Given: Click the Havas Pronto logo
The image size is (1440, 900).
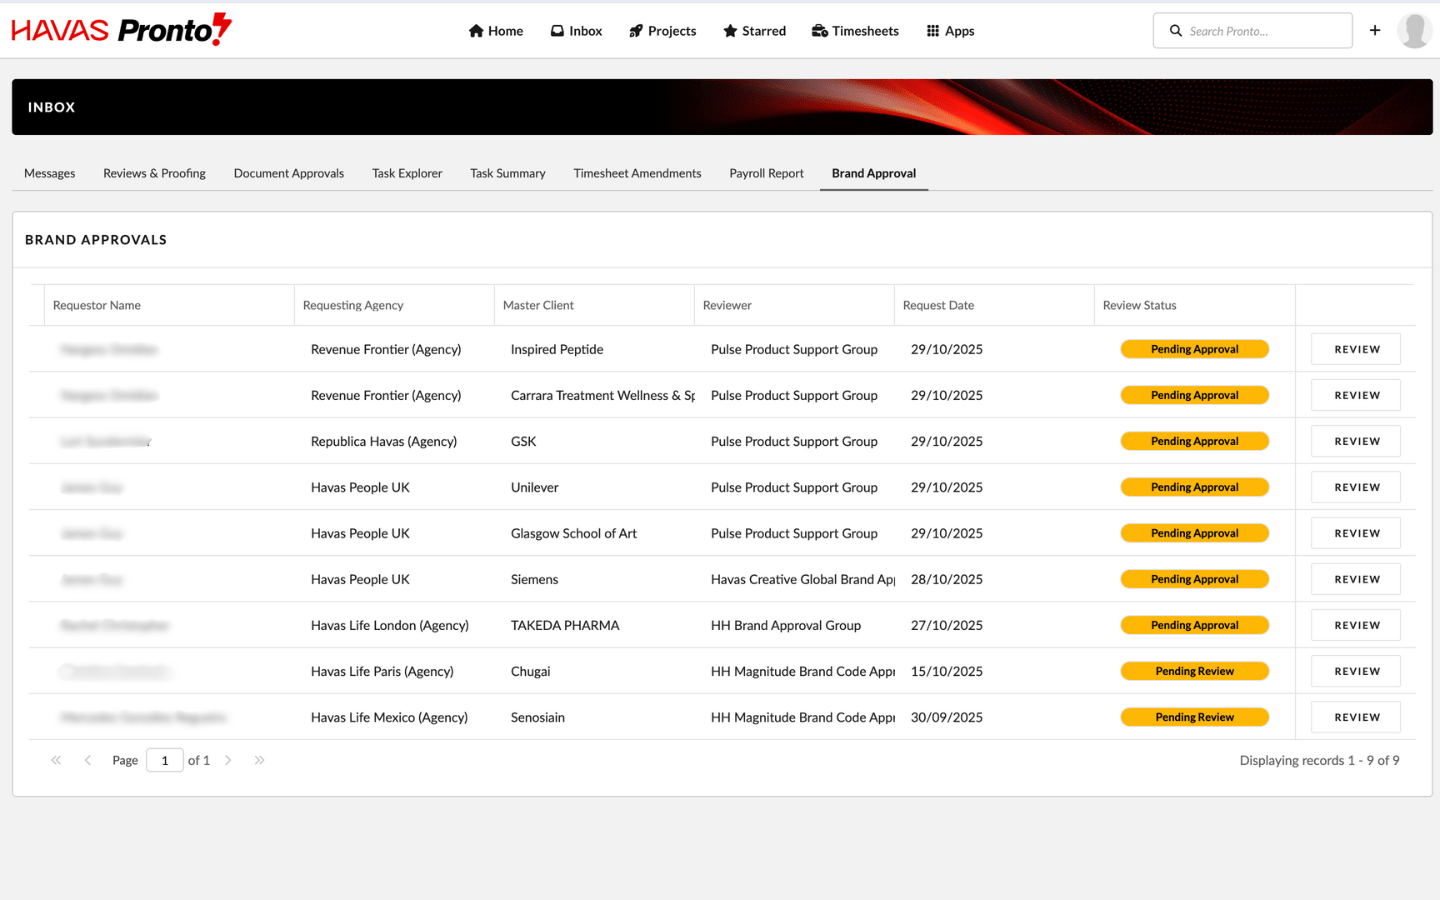Looking at the screenshot, I should pos(121,30).
